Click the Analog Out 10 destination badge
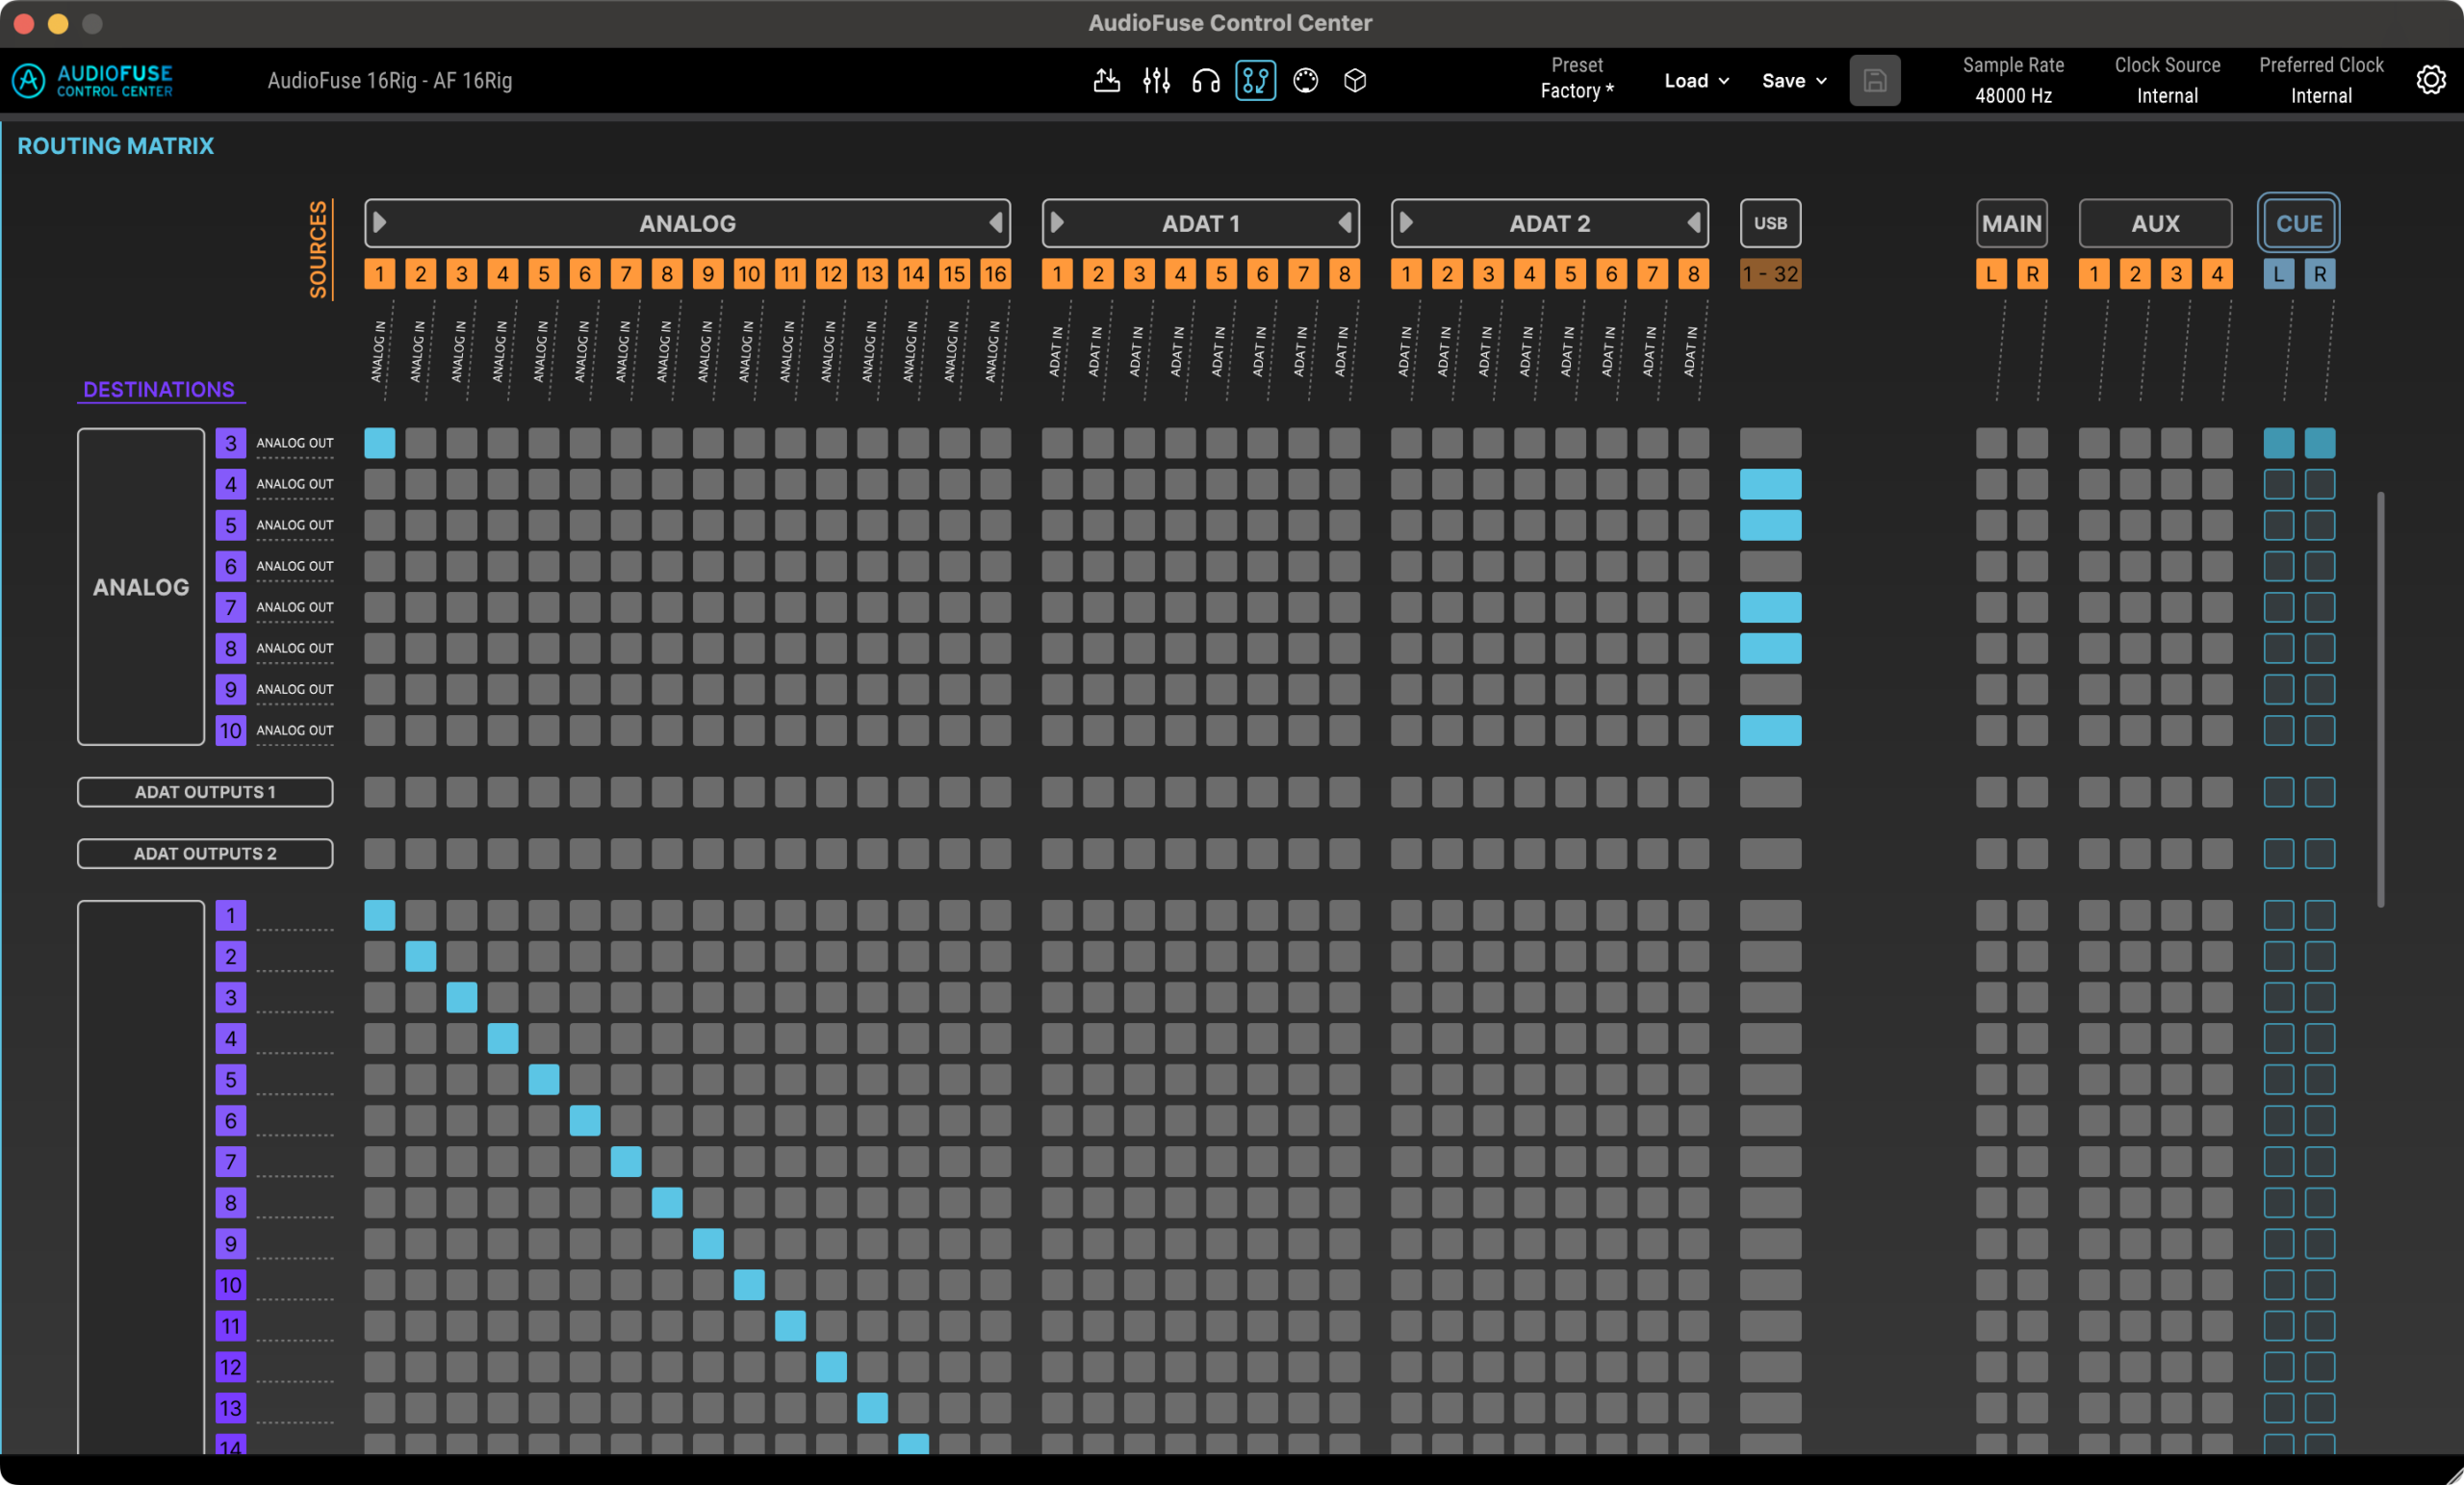This screenshot has height=1485, width=2464. pos(231,730)
